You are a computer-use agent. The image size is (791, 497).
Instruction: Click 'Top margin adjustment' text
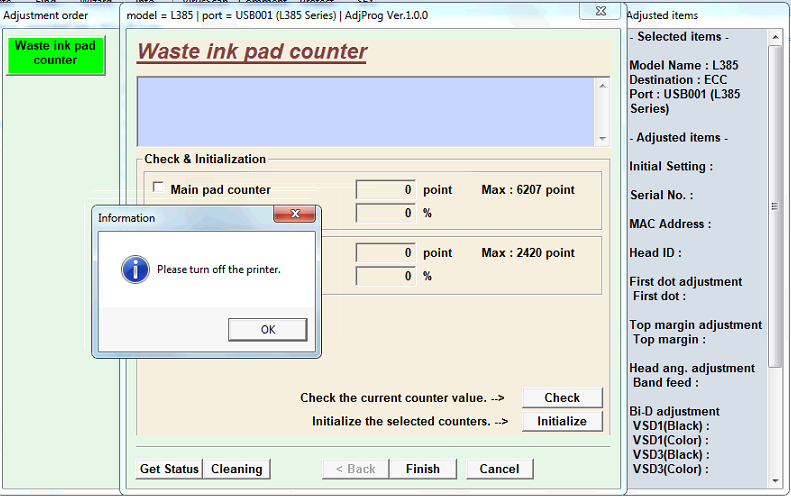coord(696,325)
